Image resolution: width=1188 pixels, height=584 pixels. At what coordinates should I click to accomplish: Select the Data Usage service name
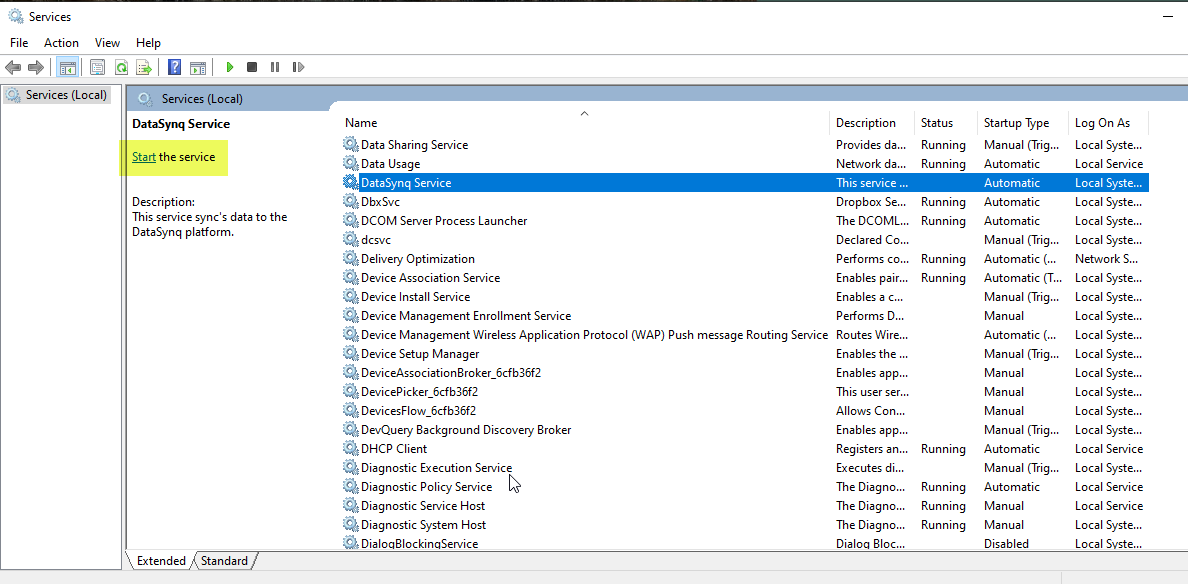tap(390, 164)
